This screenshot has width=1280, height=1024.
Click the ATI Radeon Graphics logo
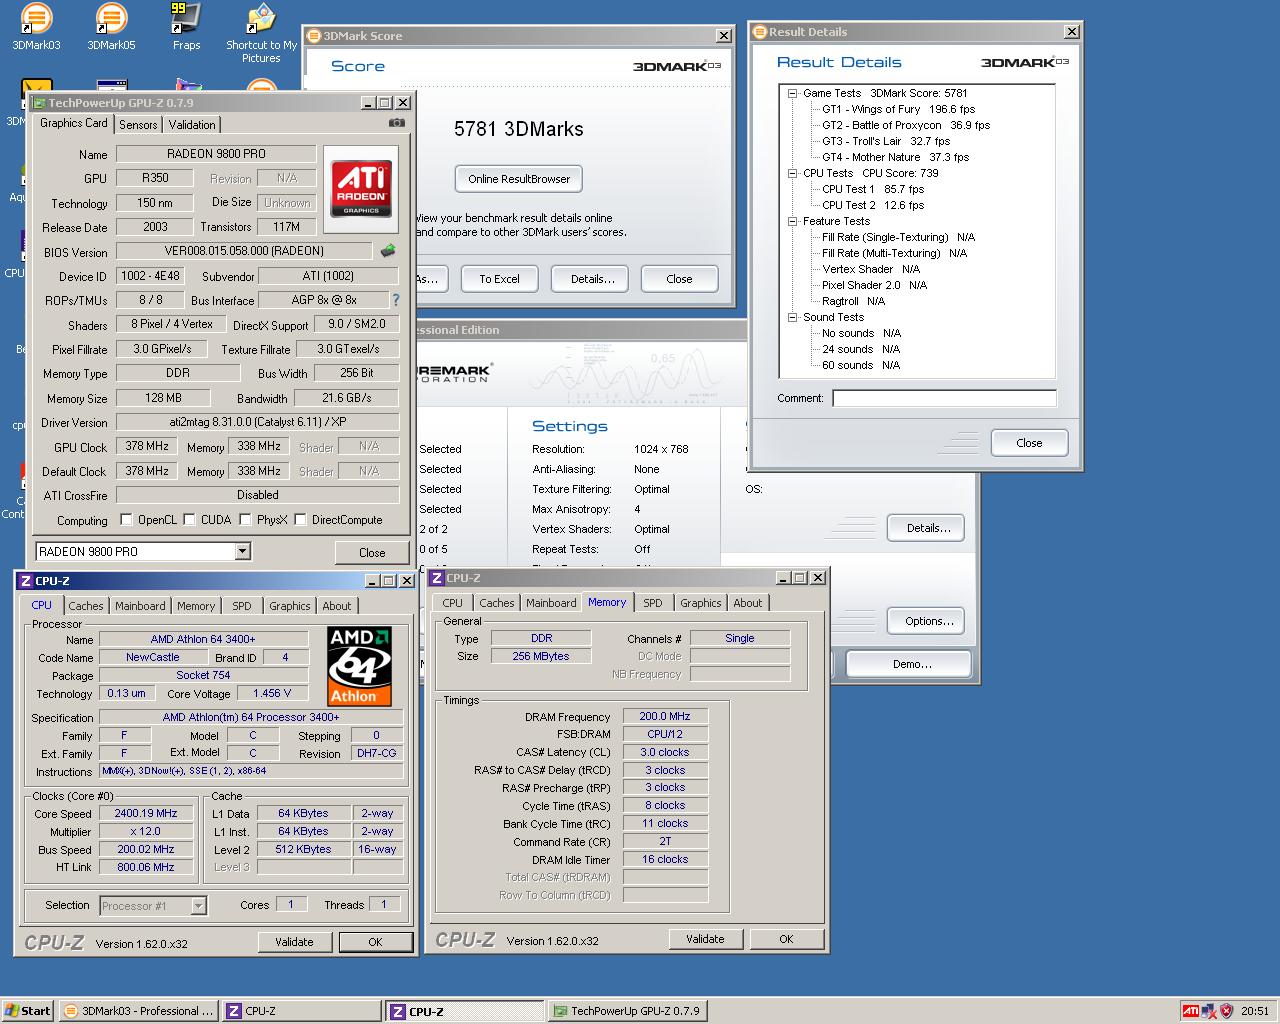(361, 189)
